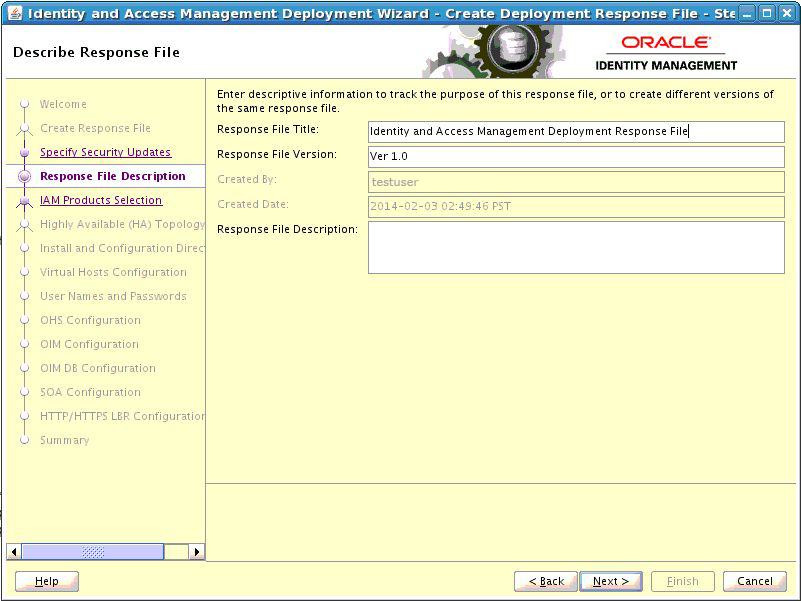Image resolution: width=801 pixels, height=601 pixels.
Task: Click the Created By field showing testuser
Action: click(576, 182)
